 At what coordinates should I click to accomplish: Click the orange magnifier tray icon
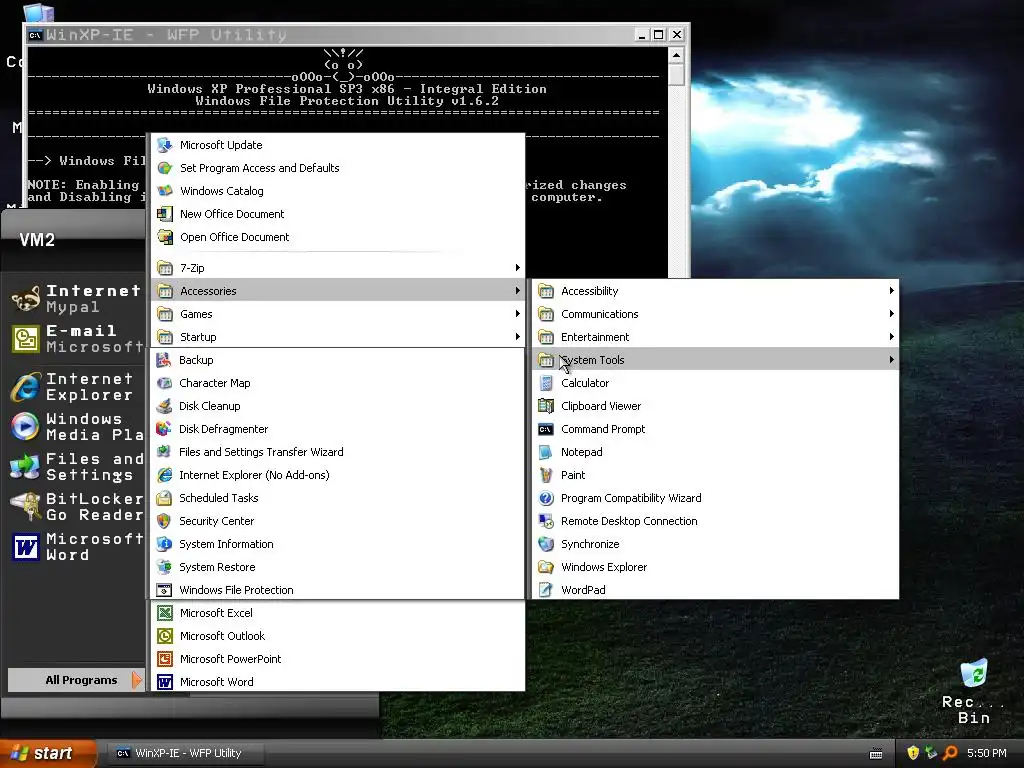[950, 753]
